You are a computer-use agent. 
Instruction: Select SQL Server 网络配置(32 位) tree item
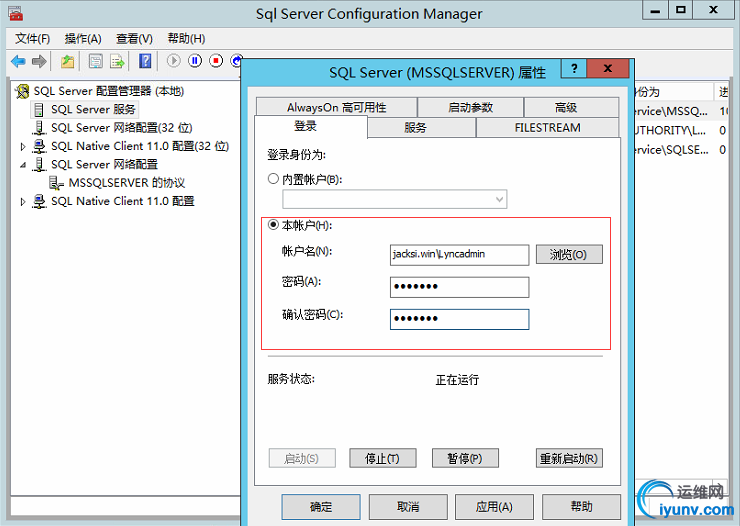(121, 128)
